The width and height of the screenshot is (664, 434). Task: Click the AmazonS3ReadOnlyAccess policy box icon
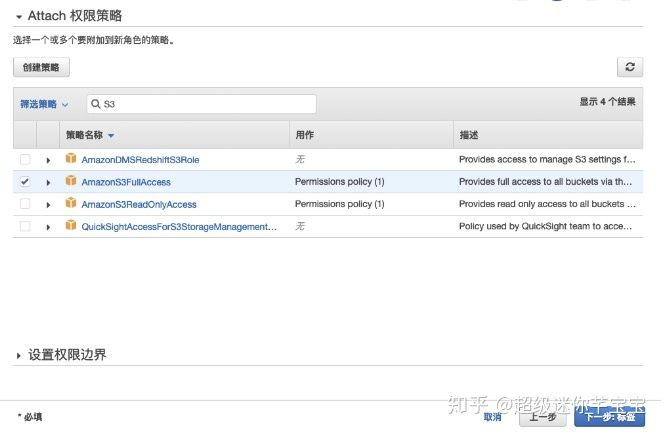click(x=71, y=203)
